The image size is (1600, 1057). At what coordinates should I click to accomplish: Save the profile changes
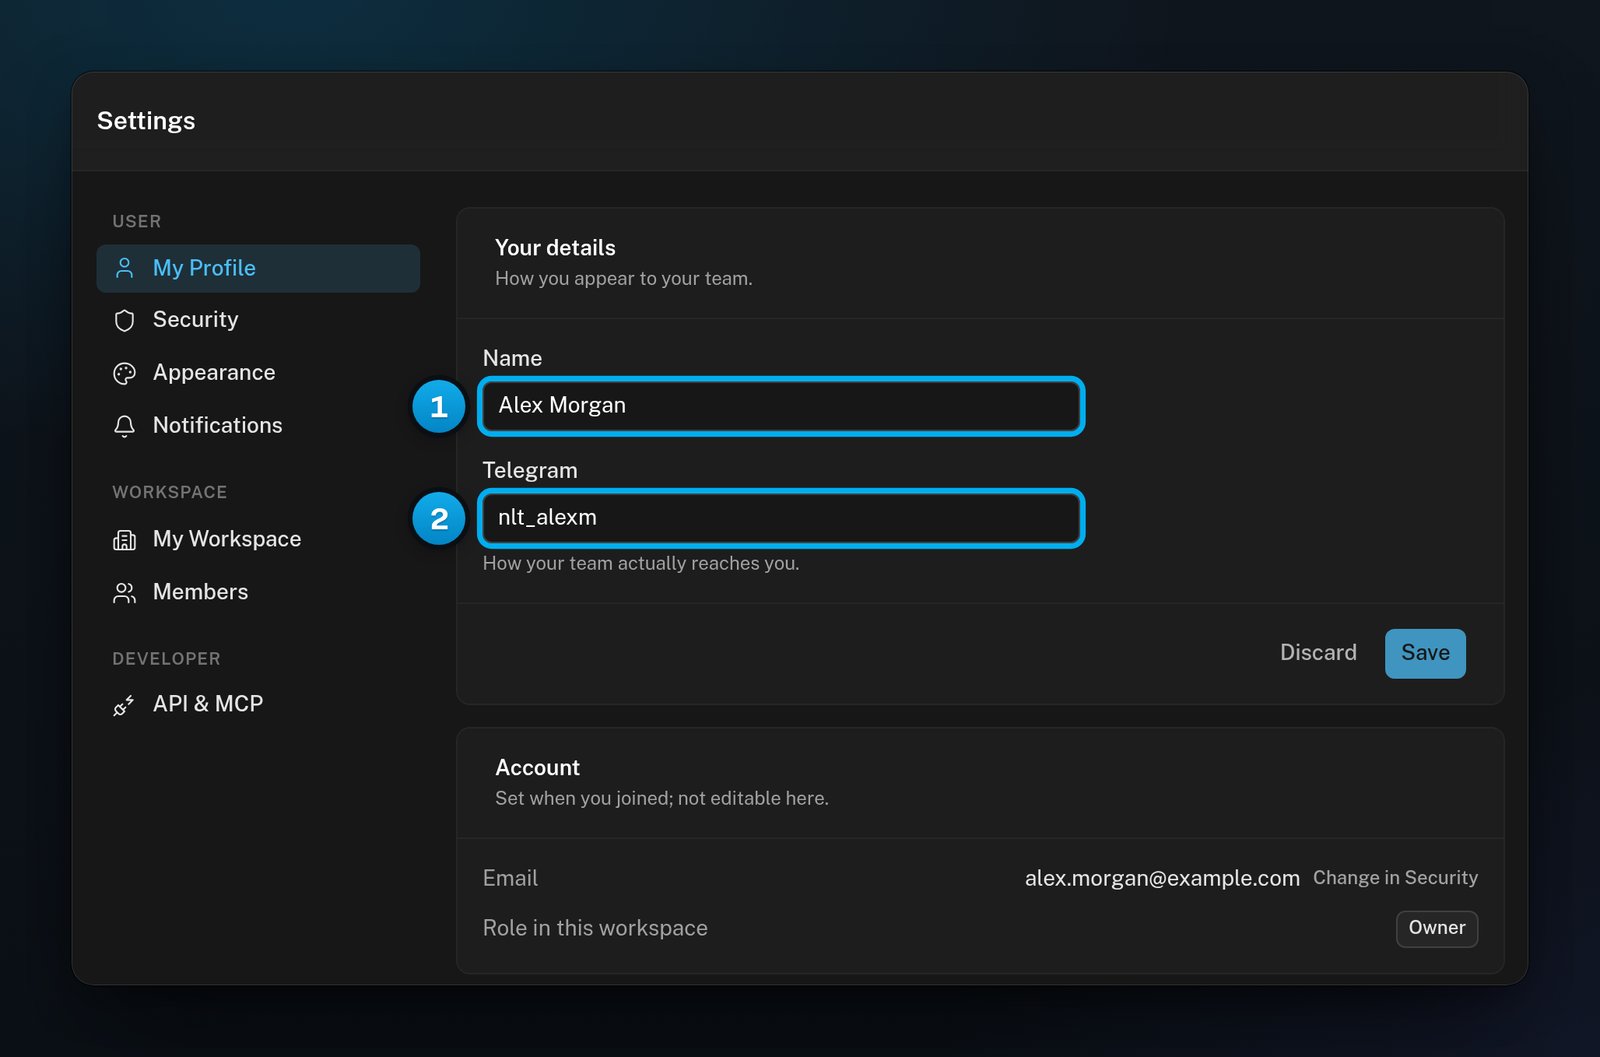pos(1425,653)
